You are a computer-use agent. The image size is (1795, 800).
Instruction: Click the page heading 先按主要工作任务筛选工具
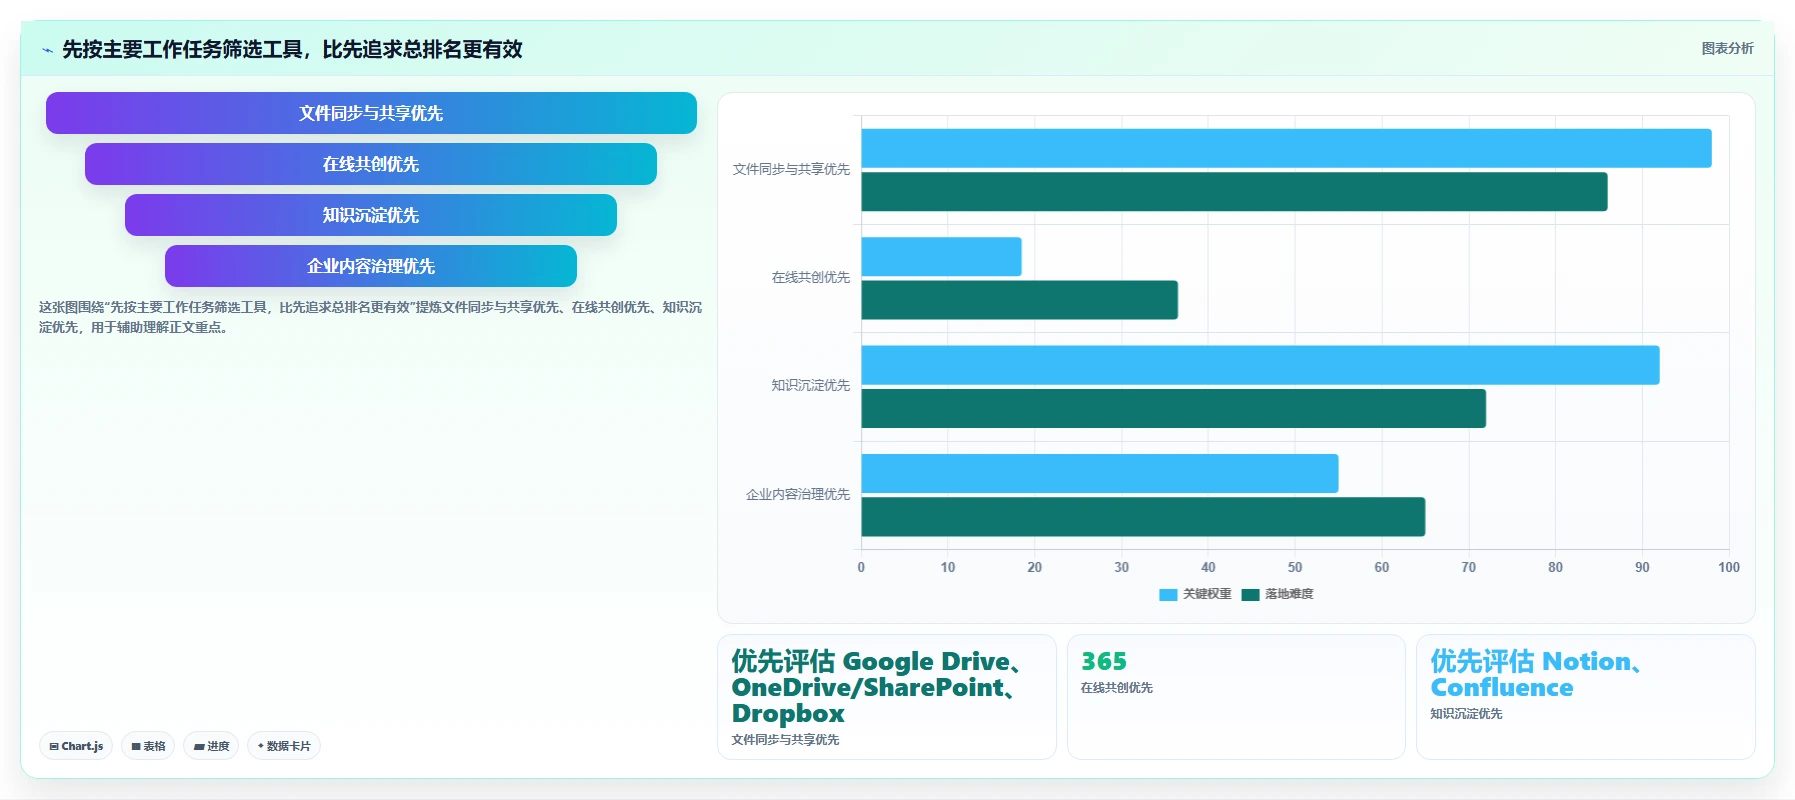tap(292, 49)
